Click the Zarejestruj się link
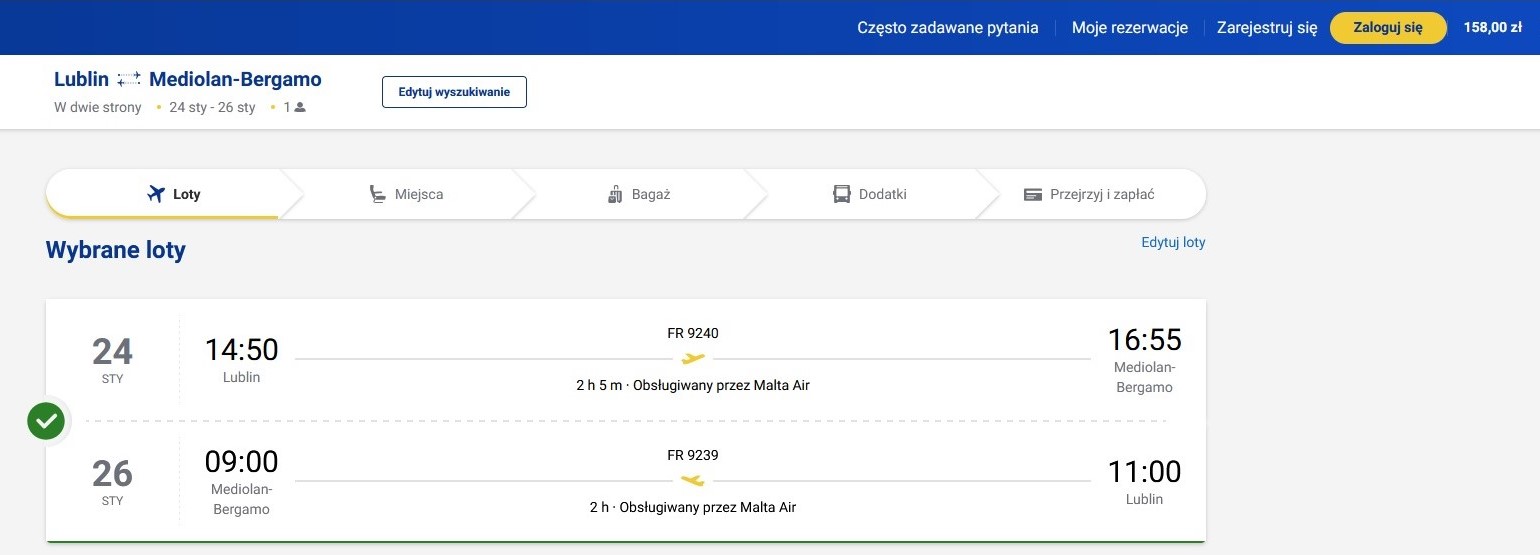Viewport: 1540px width, 555px height. 1267,28
